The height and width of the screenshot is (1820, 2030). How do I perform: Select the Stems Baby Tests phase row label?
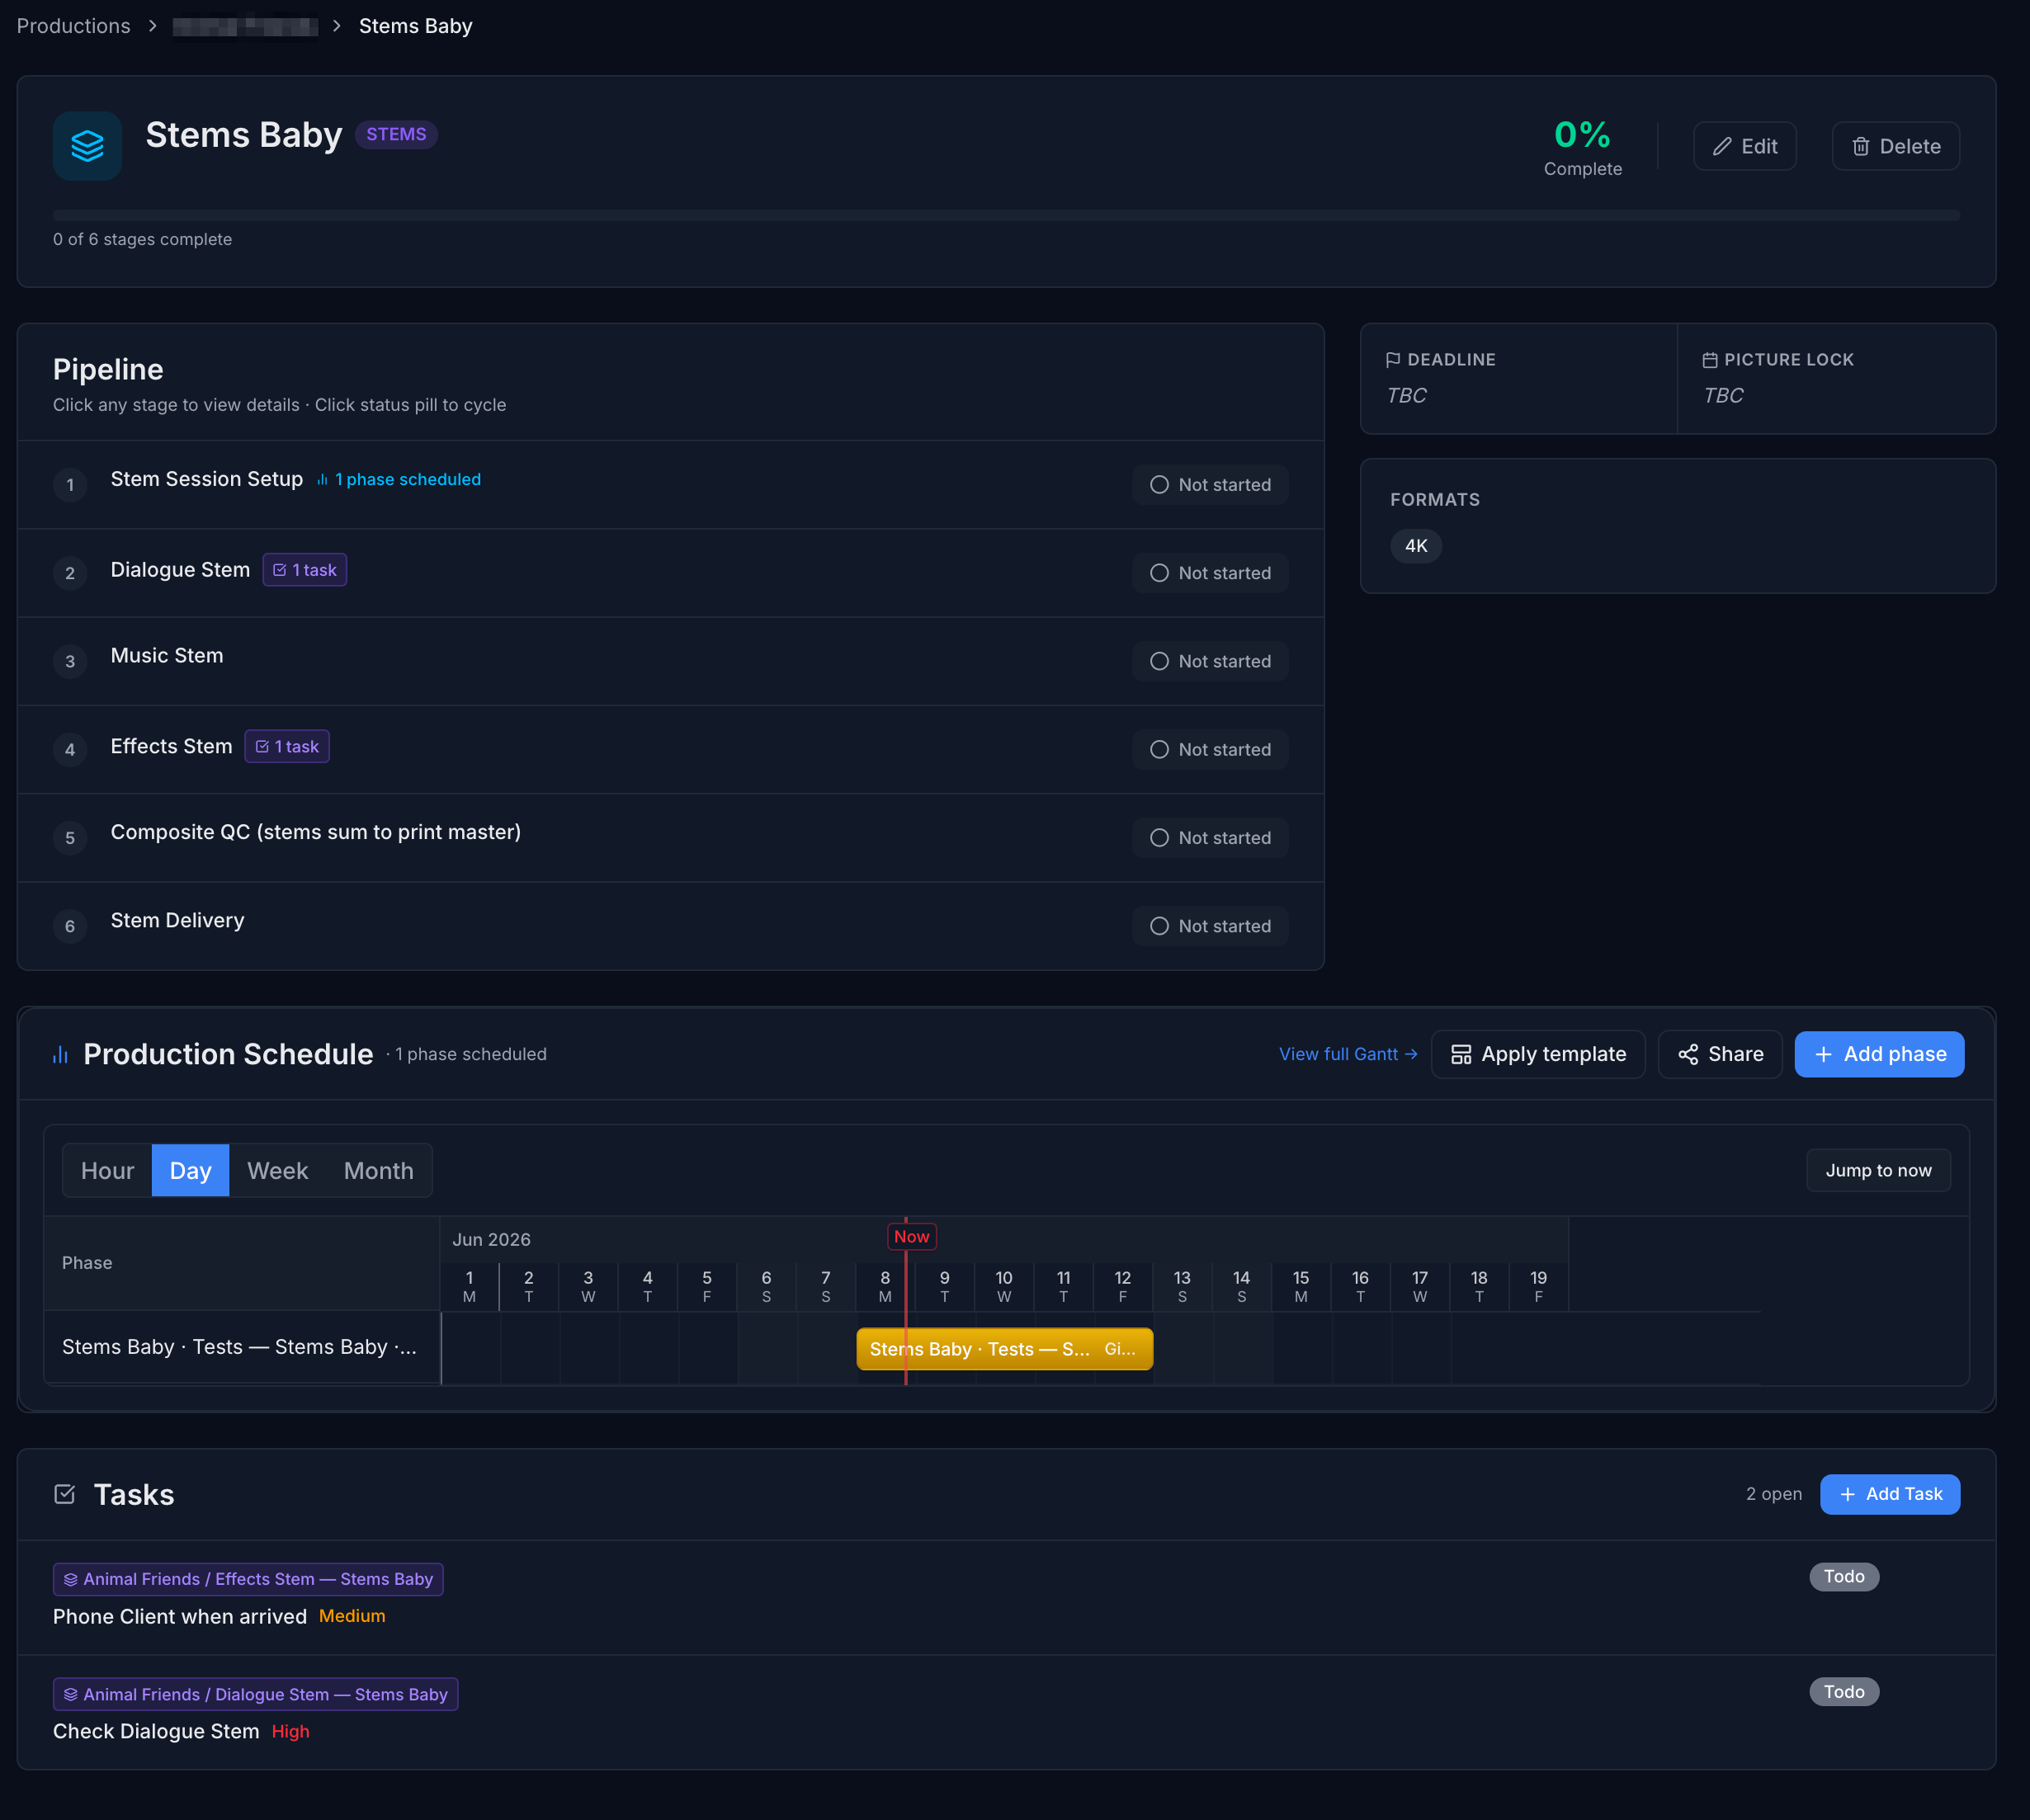240,1347
